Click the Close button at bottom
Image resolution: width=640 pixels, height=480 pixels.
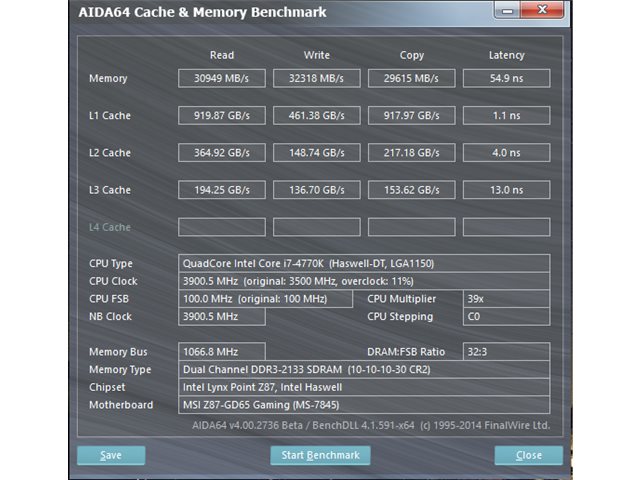(x=529, y=455)
